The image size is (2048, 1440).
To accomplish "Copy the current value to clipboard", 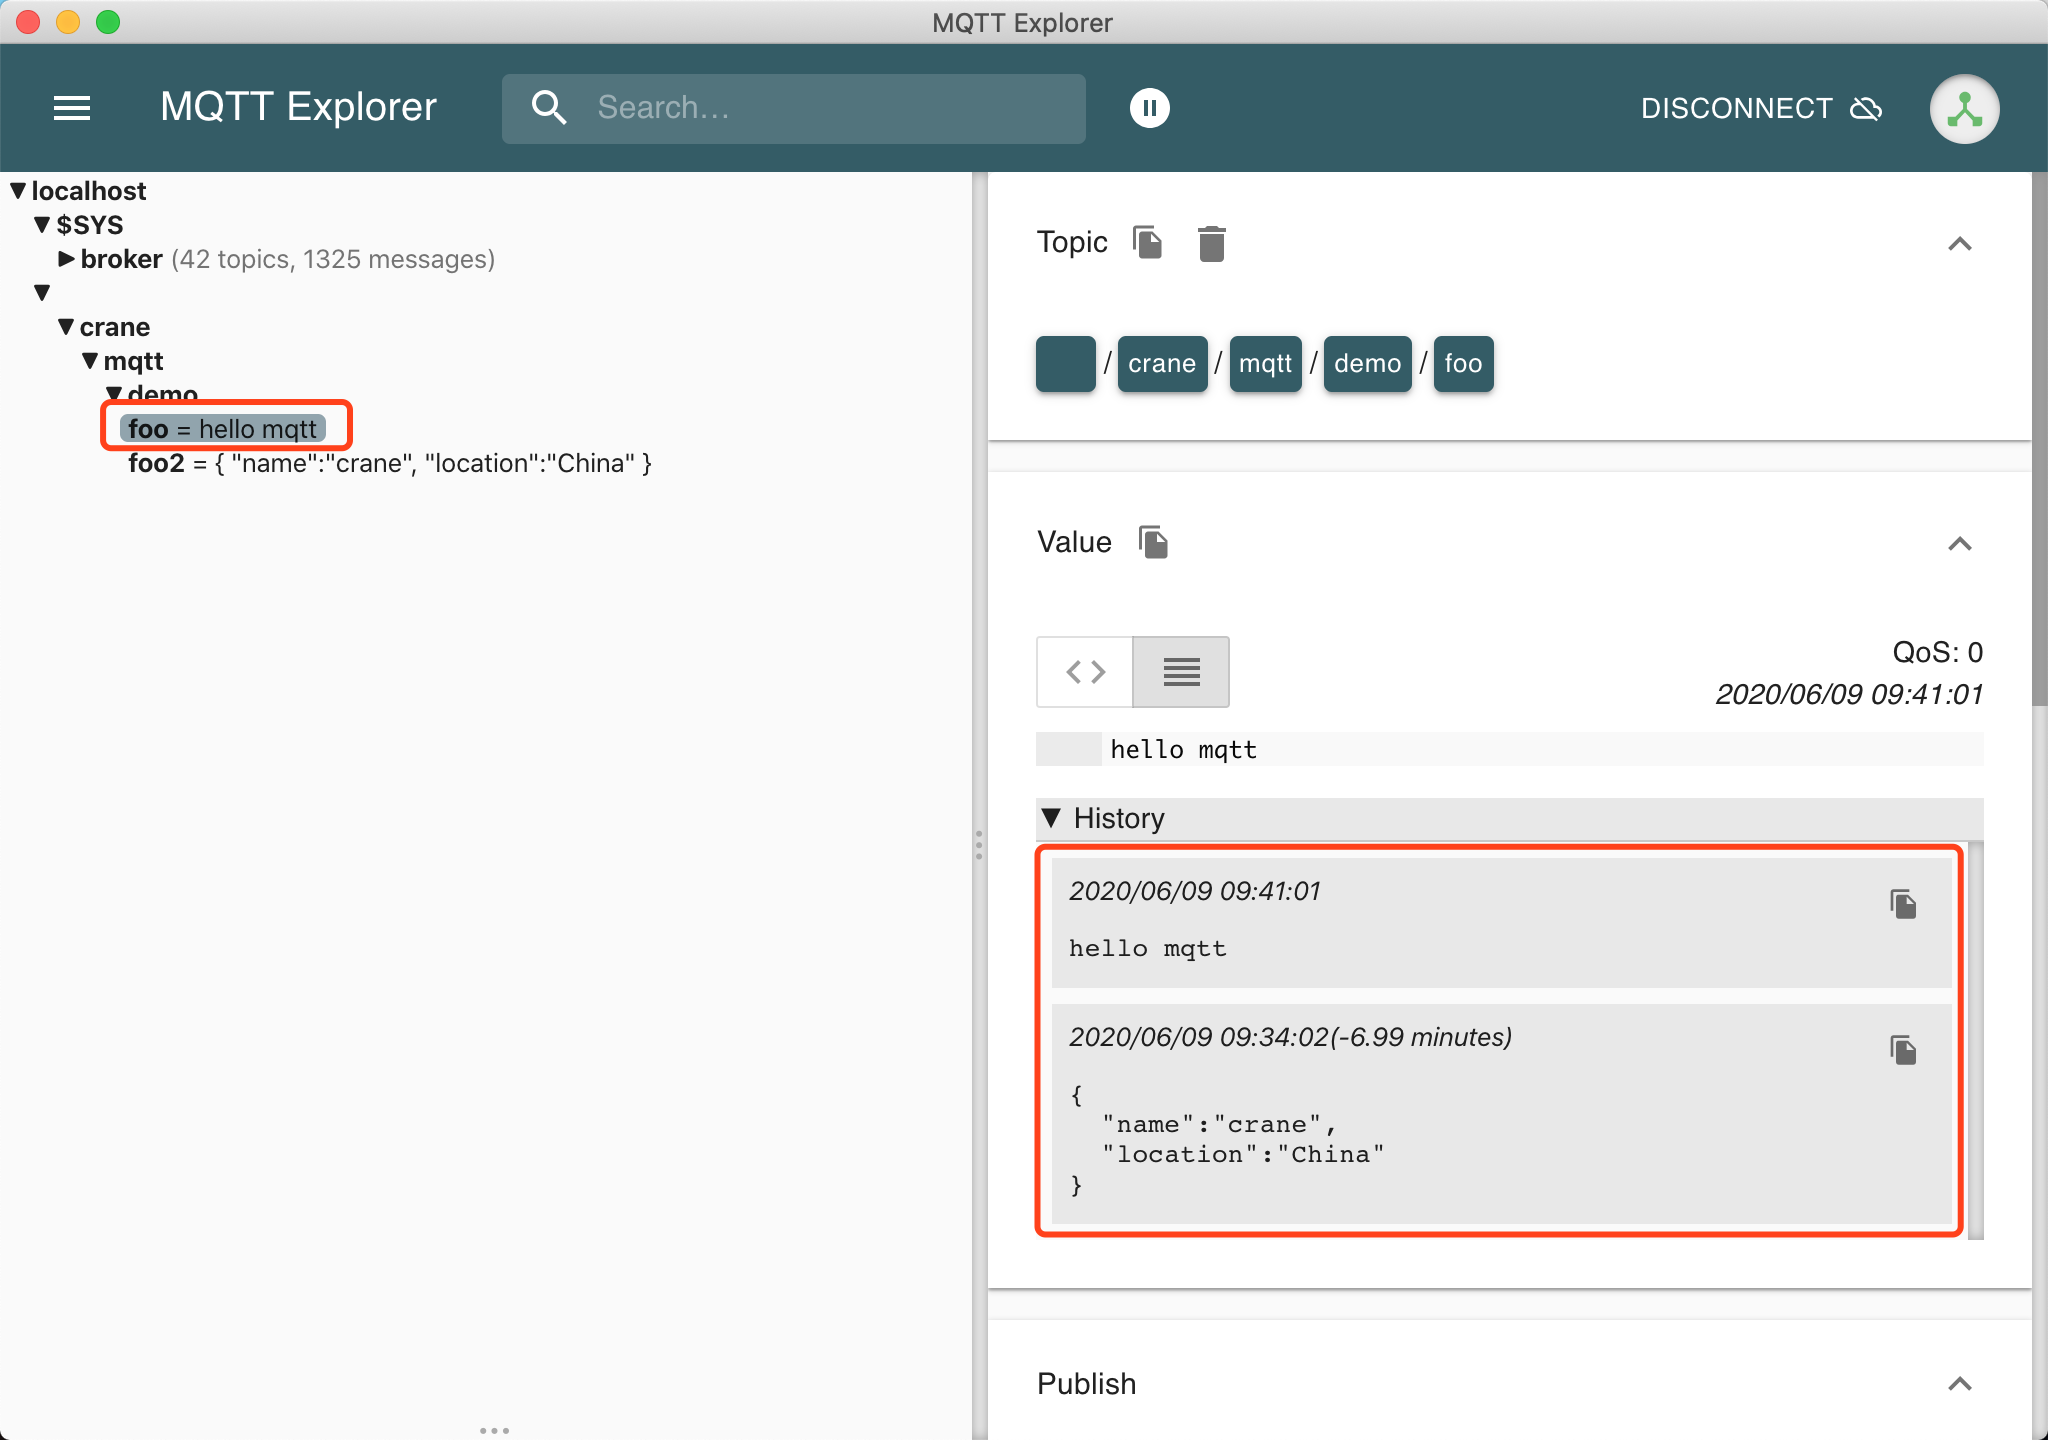I will (1153, 542).
